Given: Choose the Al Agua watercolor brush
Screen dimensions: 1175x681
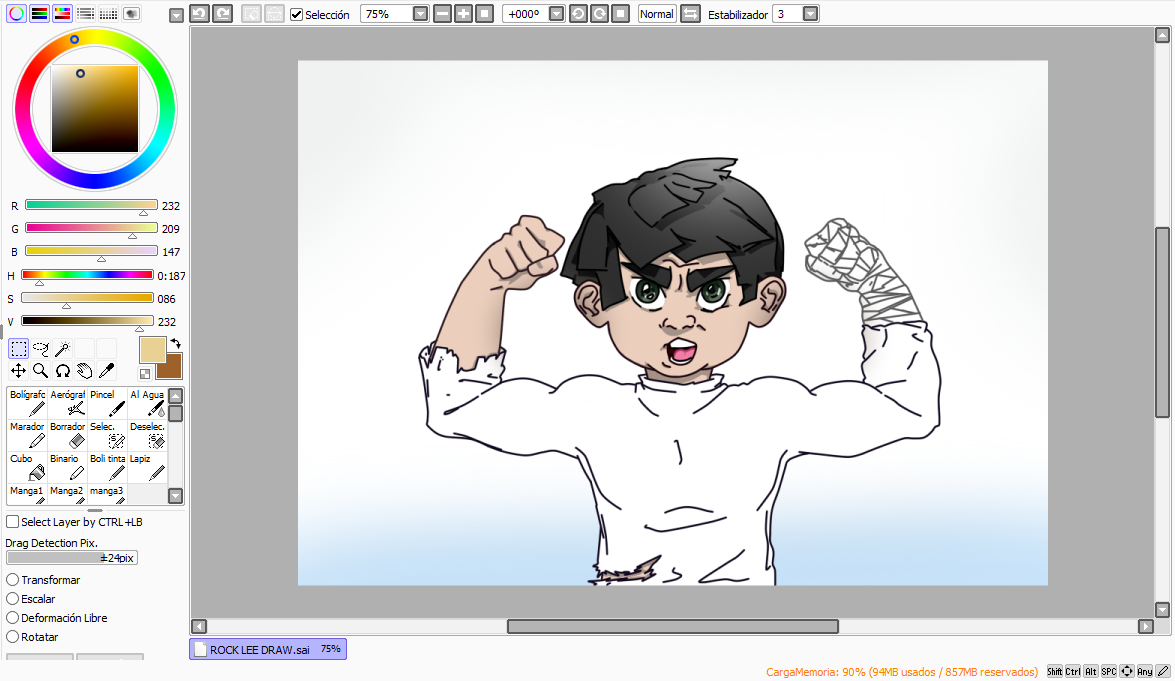Looking at the screenshot, I should click(x=147, y=403).
